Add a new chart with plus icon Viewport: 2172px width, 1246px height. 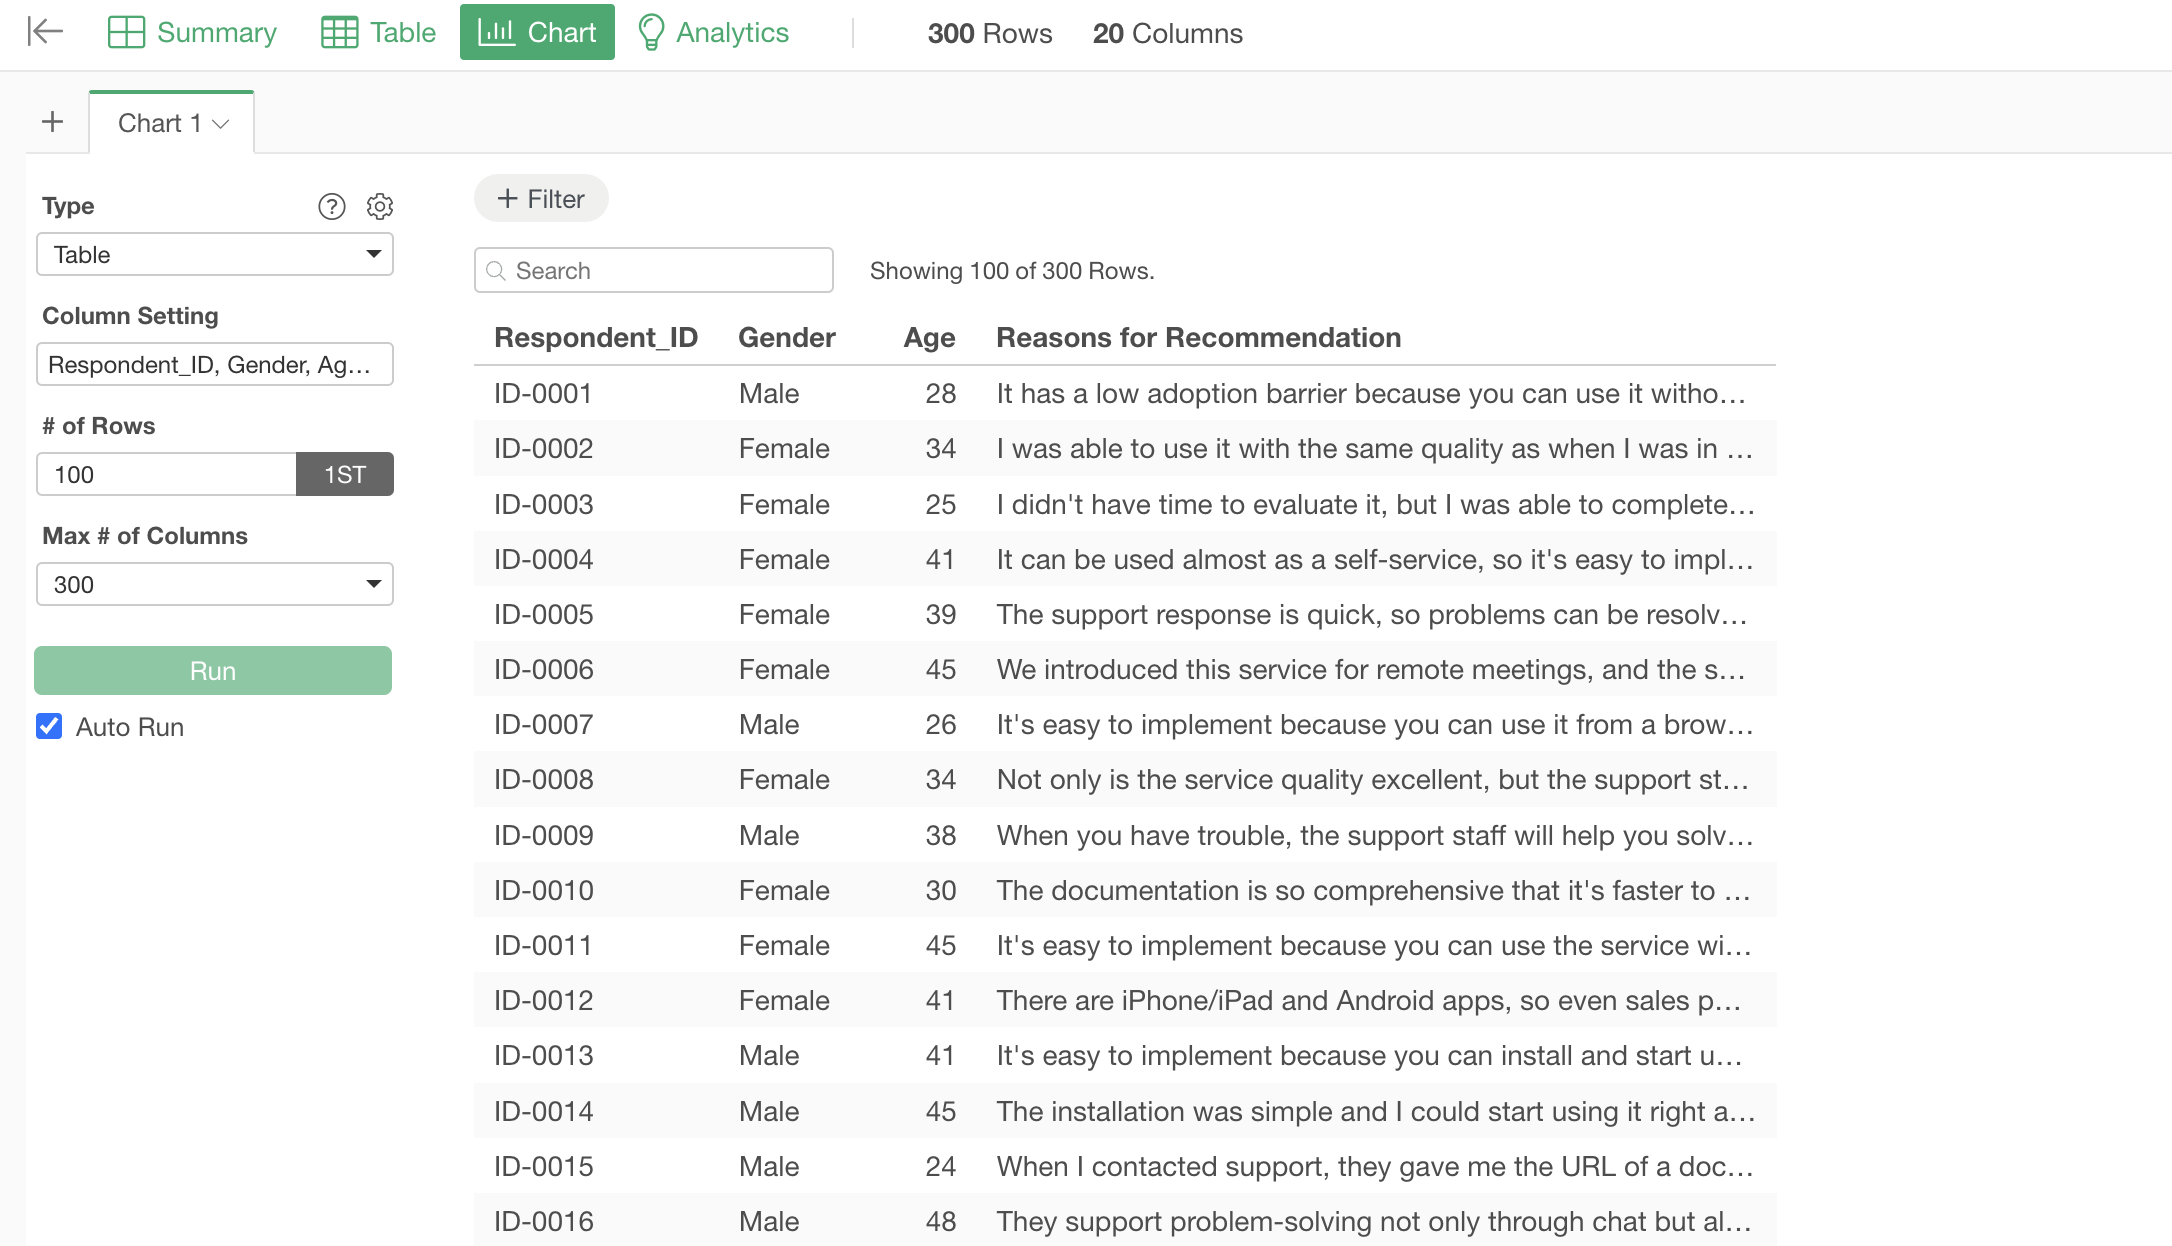pyautogui.click(x=52, y=122)
